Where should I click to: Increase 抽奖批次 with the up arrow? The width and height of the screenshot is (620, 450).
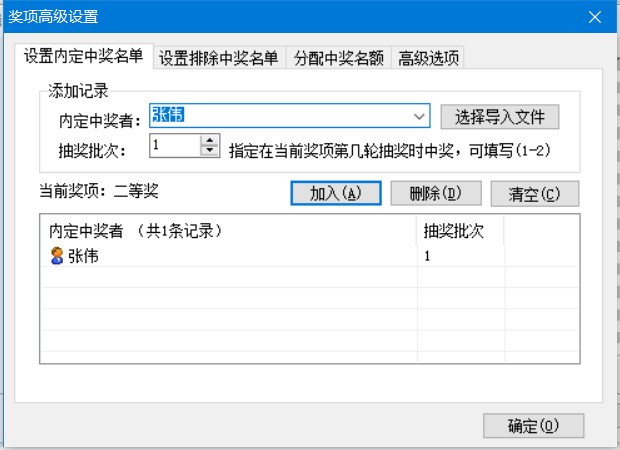[209, 140]
